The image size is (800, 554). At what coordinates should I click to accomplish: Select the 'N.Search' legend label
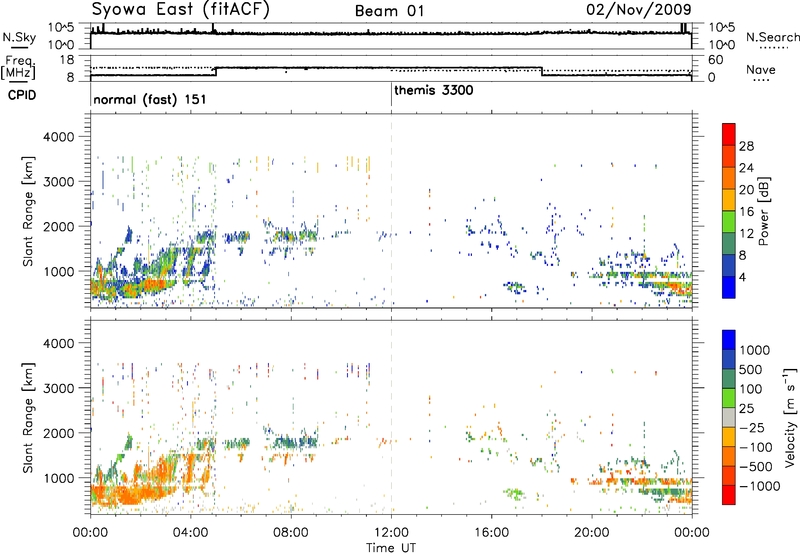(772, 37)
